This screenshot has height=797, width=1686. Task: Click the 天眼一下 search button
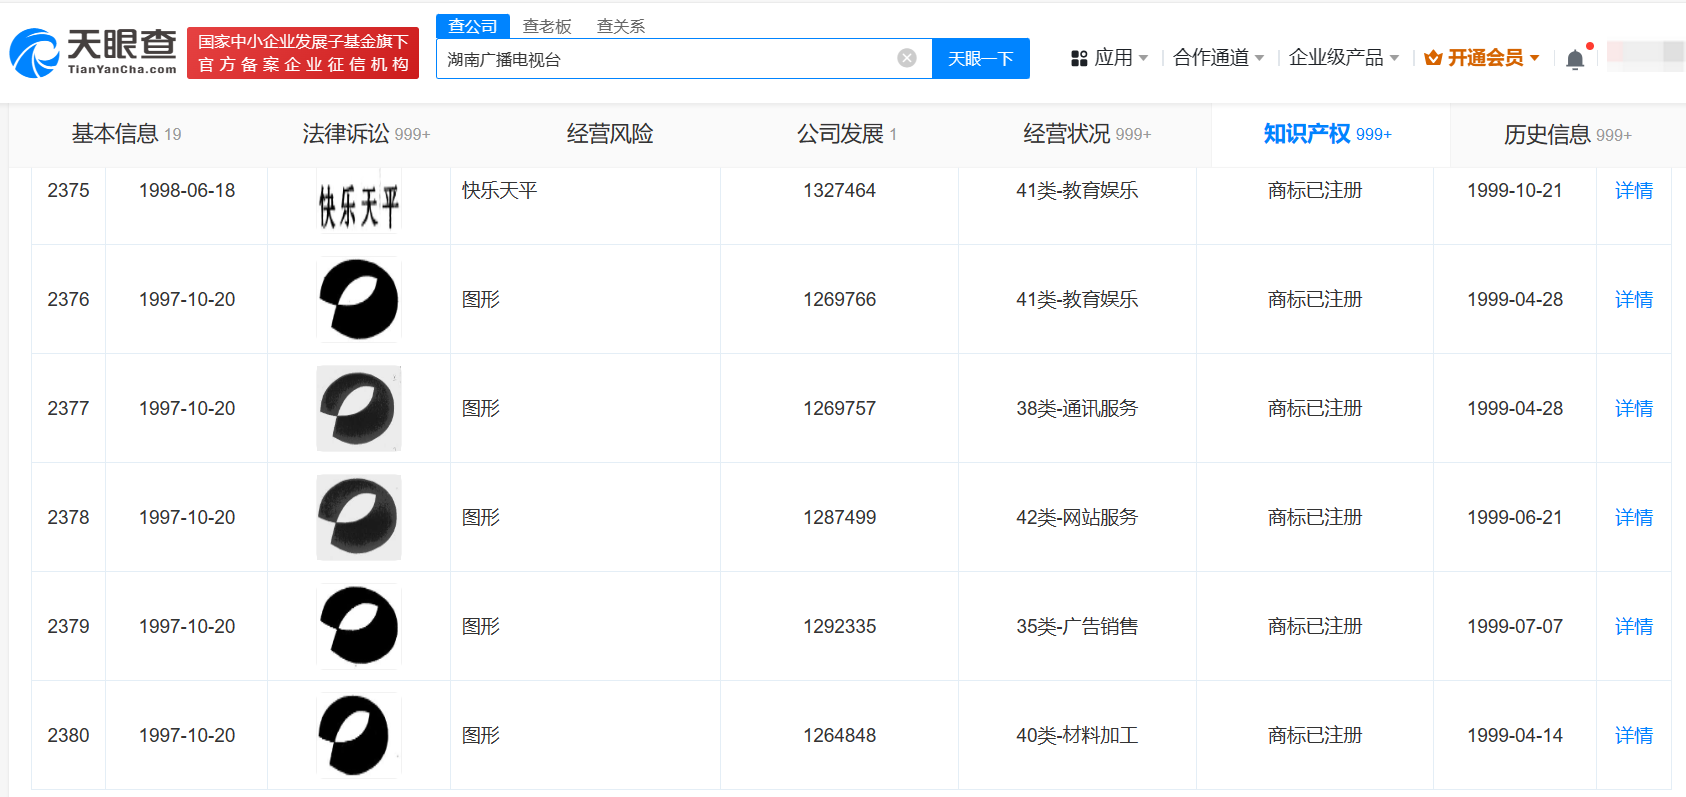click(981, 59)
